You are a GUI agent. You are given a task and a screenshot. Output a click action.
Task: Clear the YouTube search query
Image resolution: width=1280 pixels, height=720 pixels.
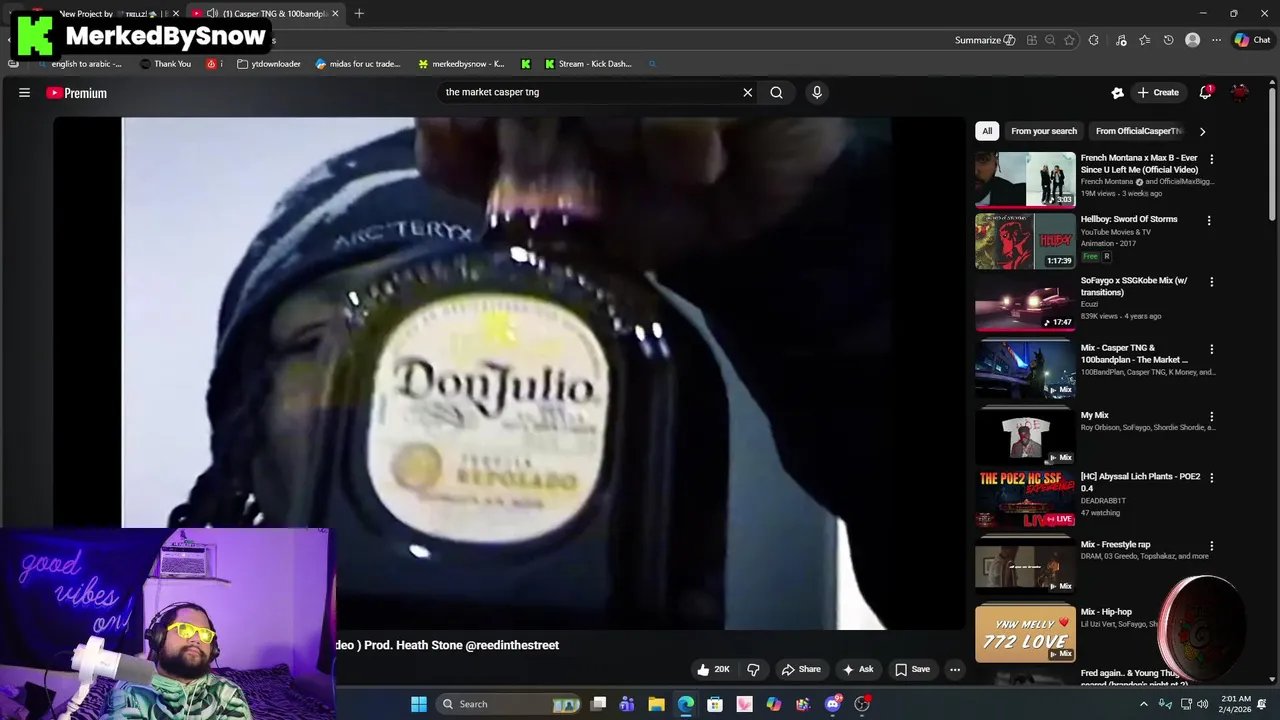click(747, 92)
